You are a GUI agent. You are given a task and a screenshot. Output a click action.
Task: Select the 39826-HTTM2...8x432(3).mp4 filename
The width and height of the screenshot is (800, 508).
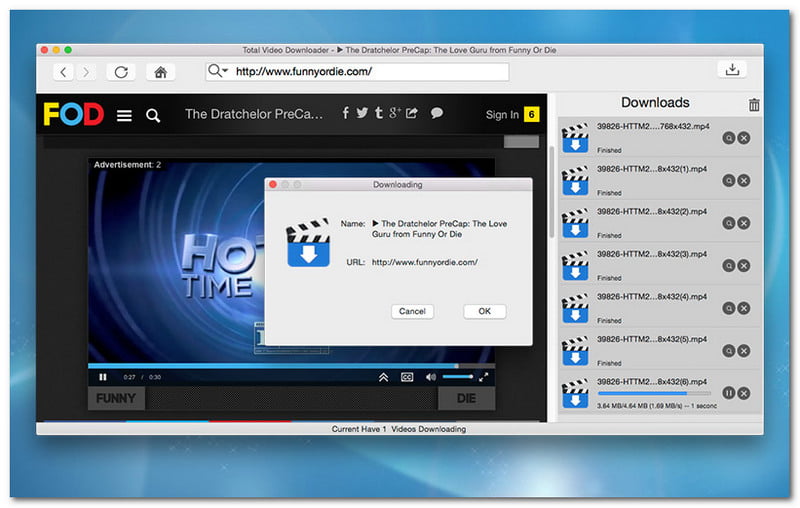[652, 254]
